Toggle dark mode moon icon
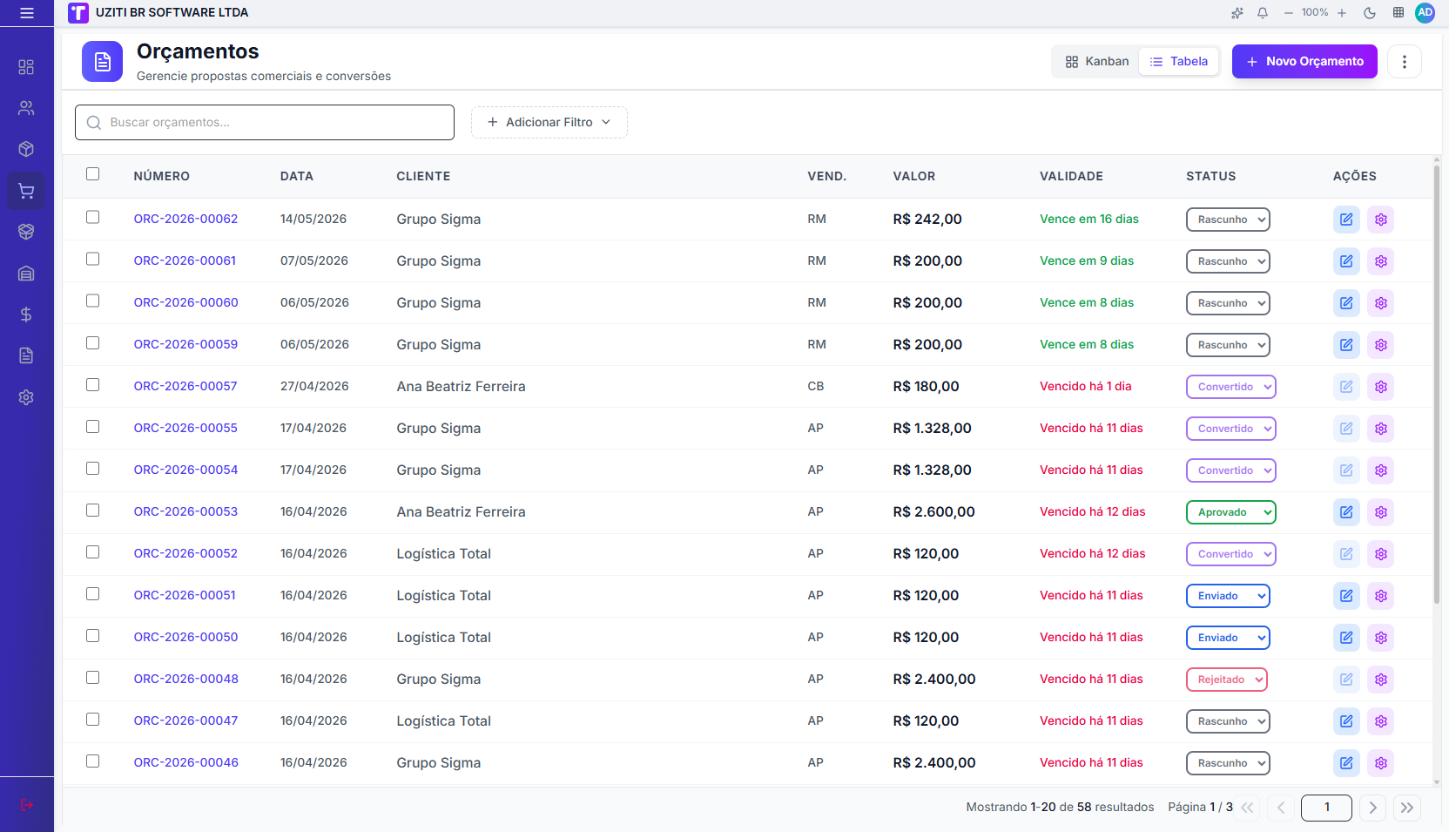Screen dimensions: 1449x832 [1370, 13]
